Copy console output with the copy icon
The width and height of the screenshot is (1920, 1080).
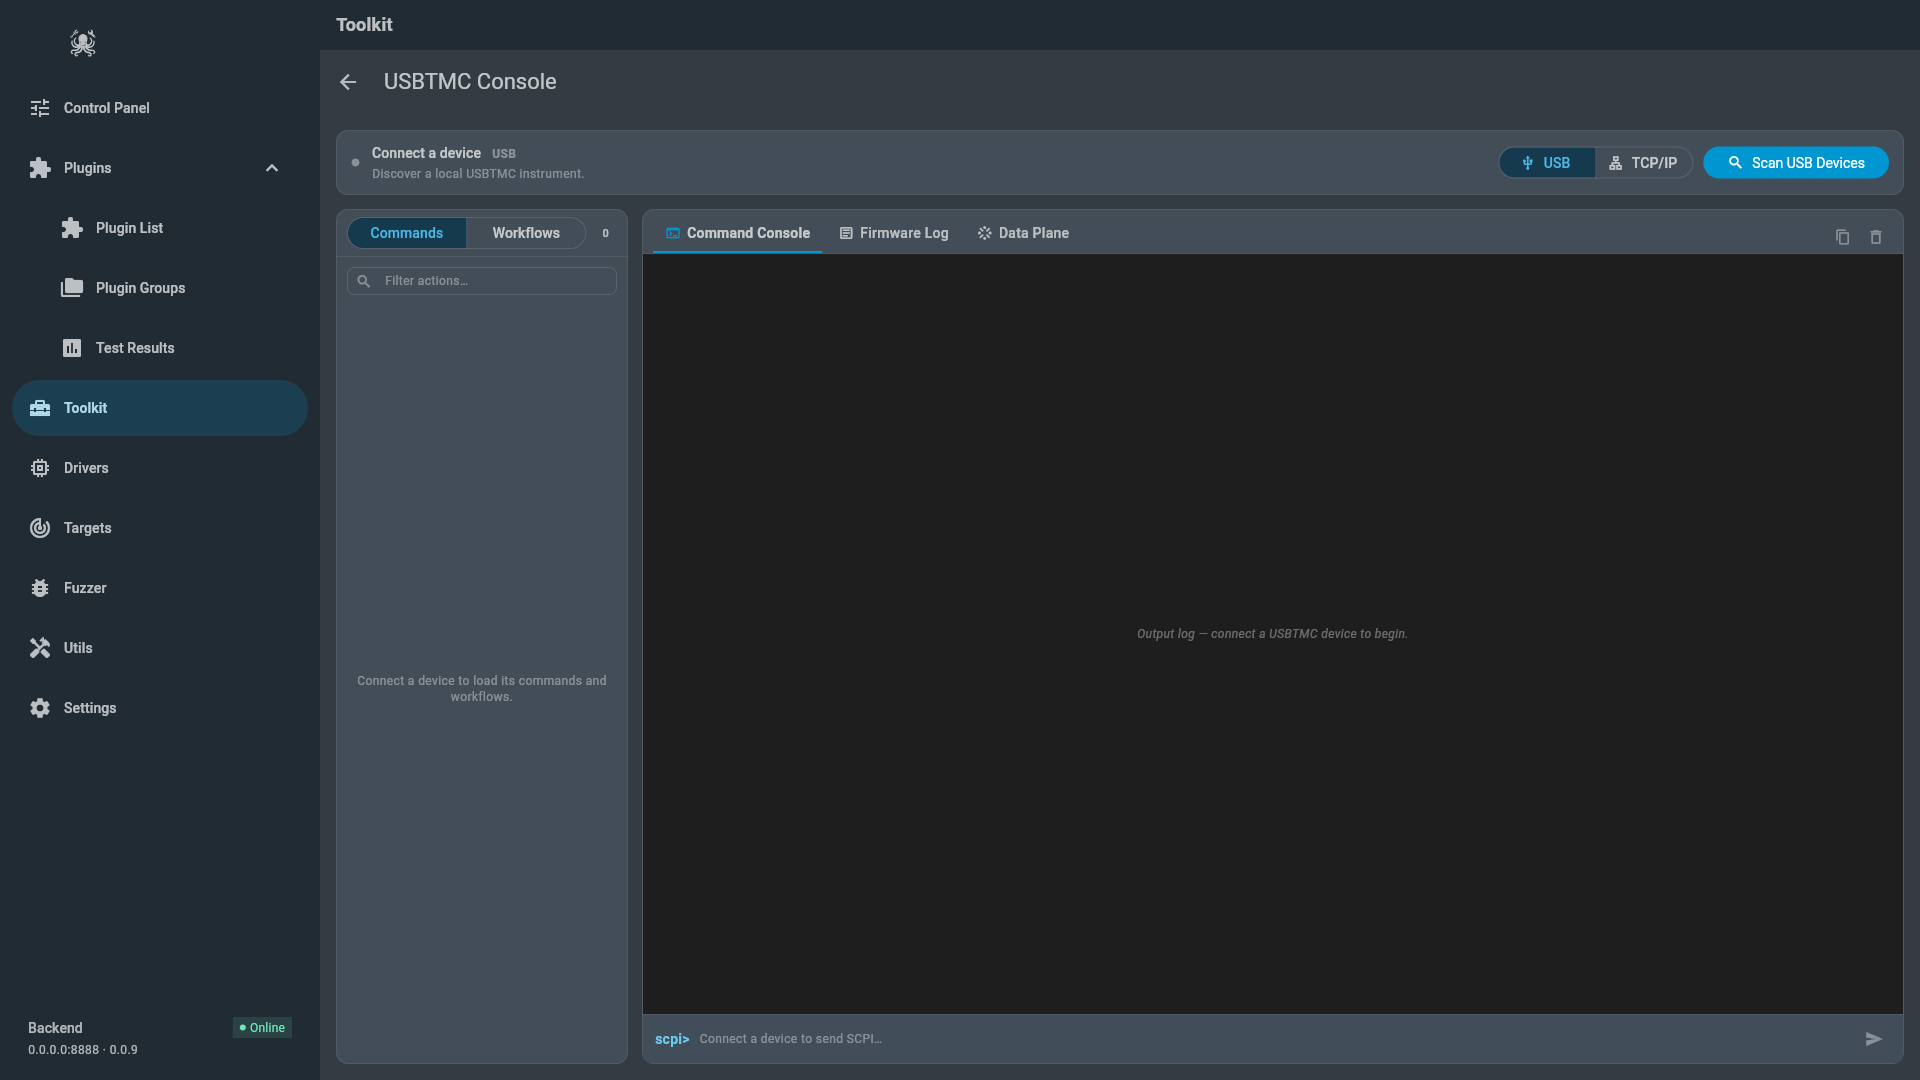1842,237
